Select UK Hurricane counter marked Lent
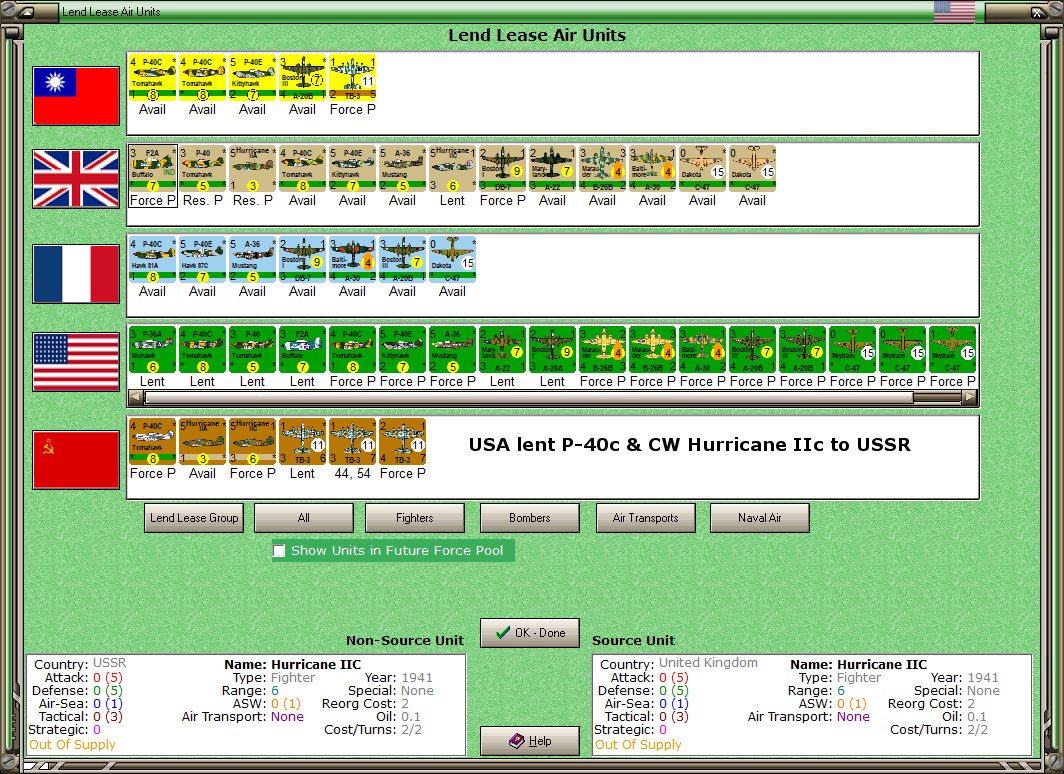The height and width of the screenshot is (774, 1064). tap(452, 168)
